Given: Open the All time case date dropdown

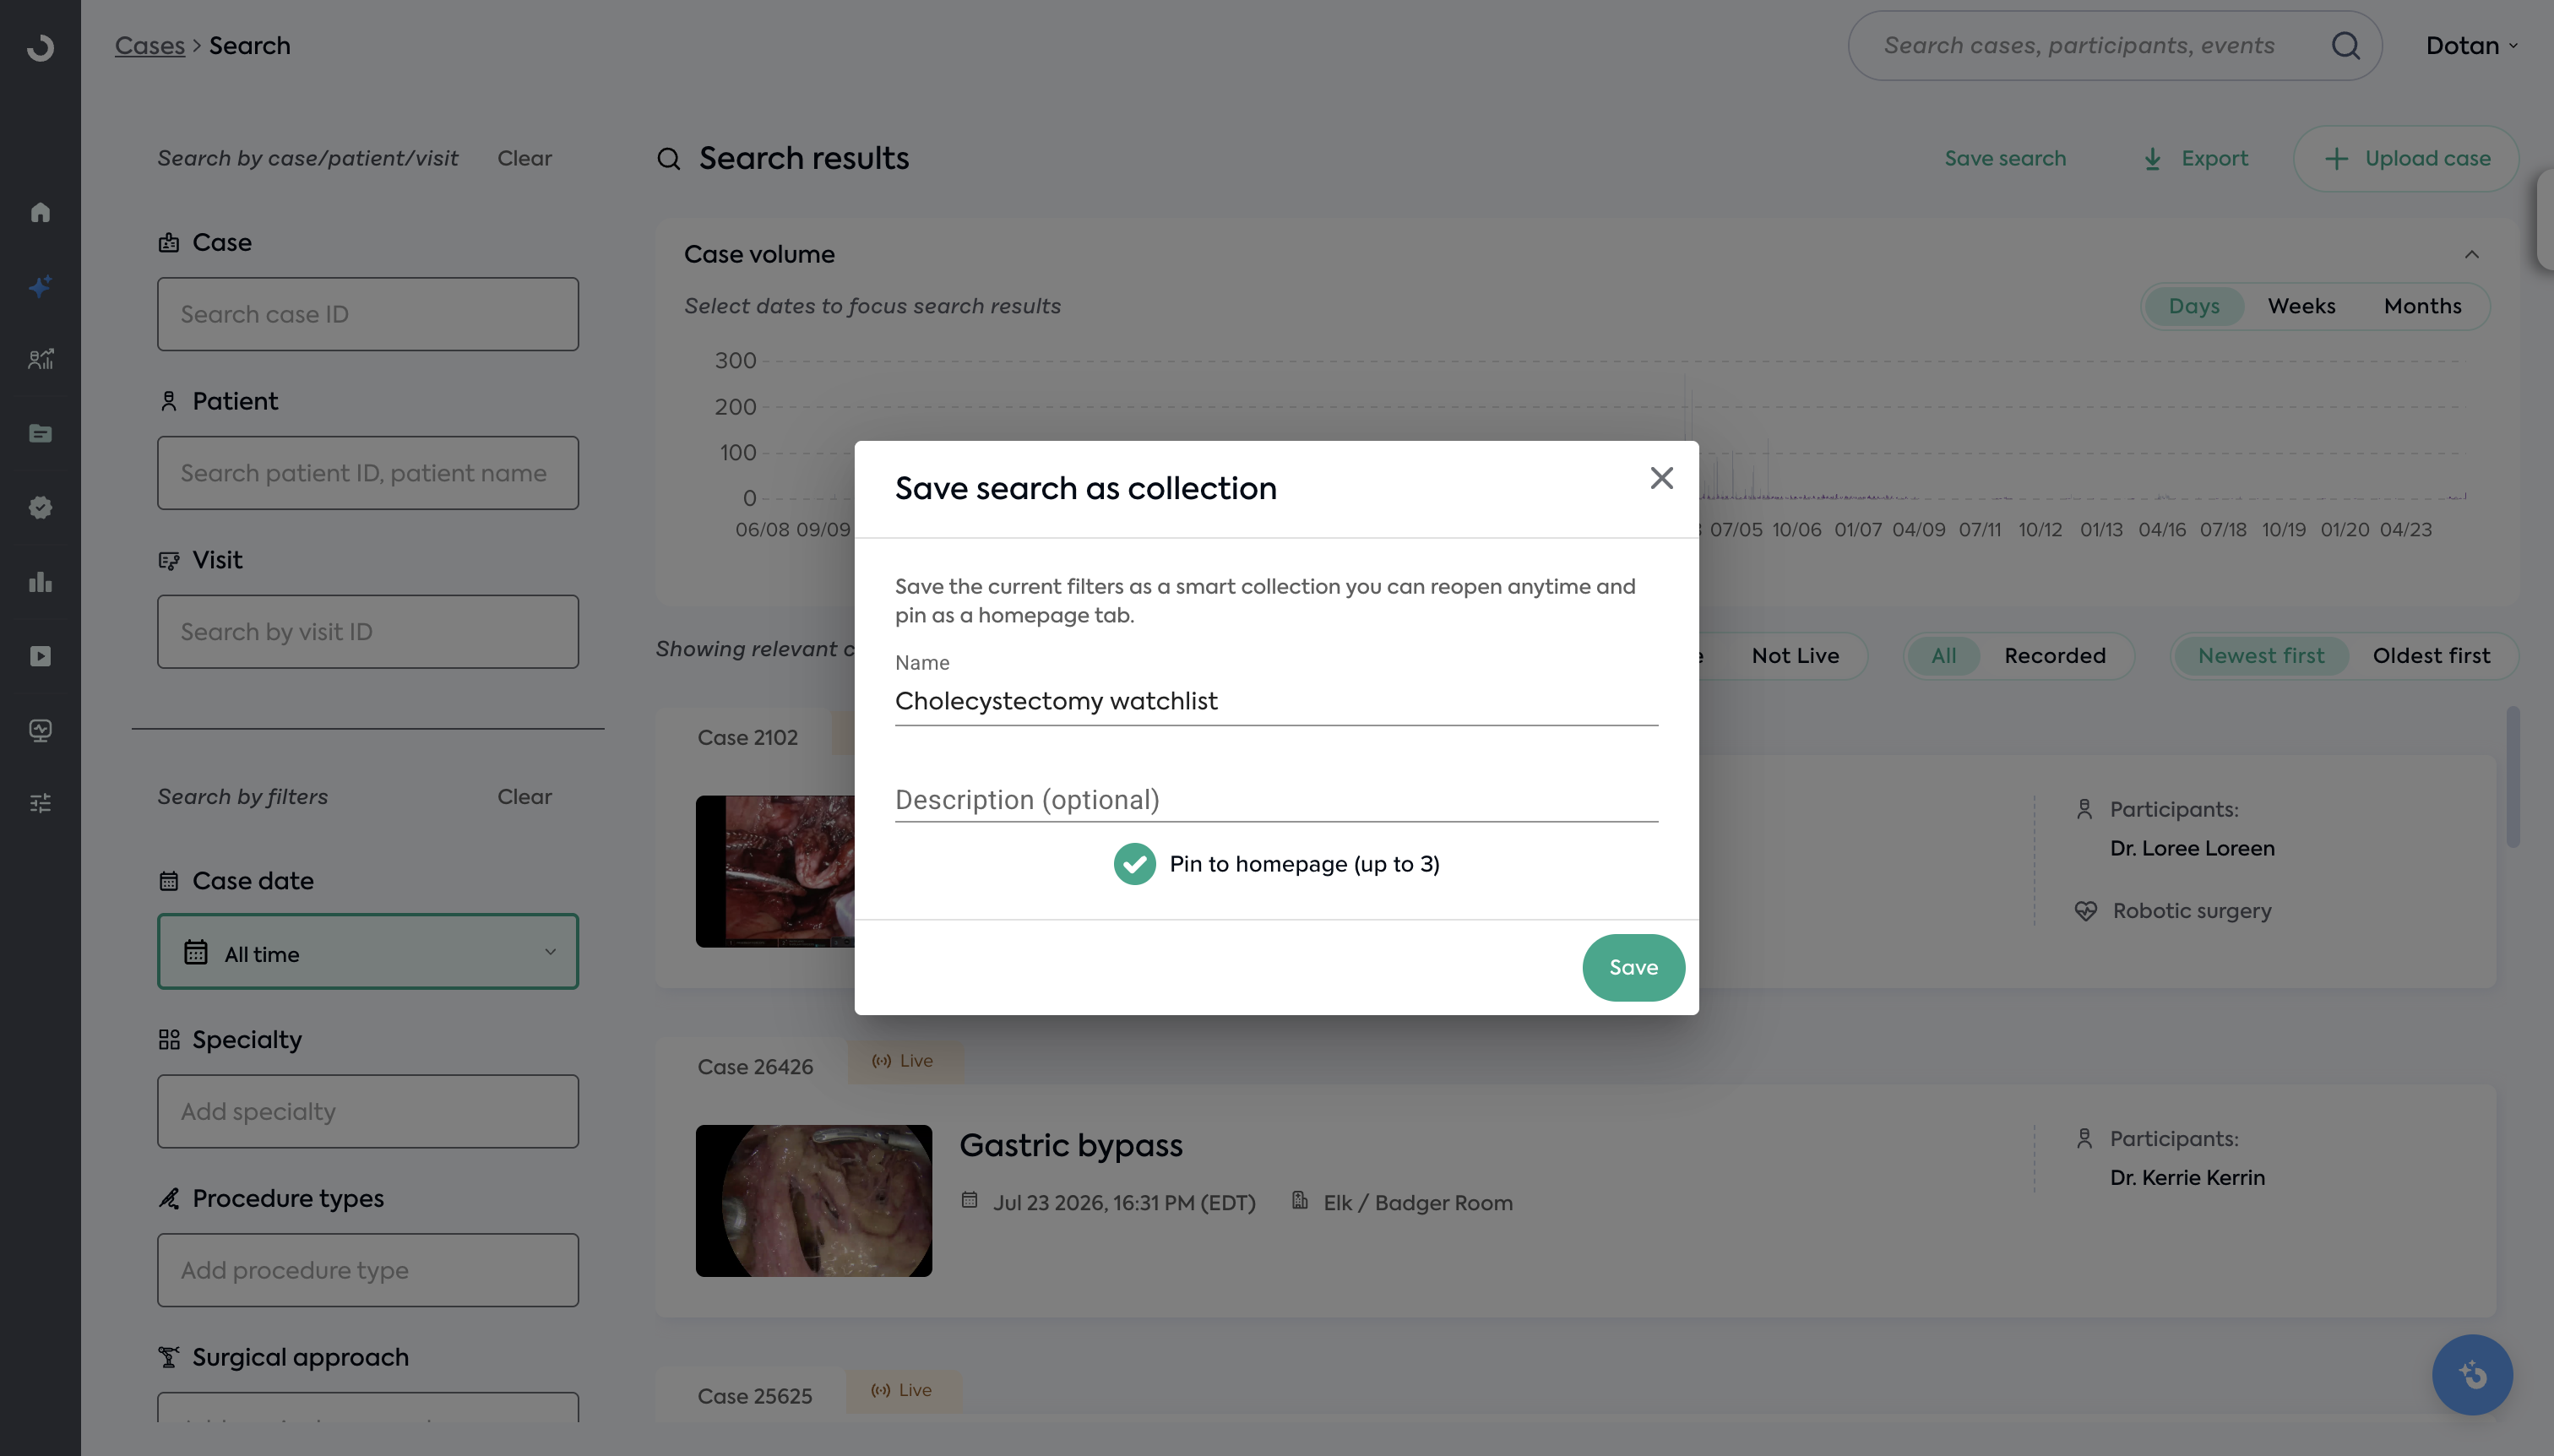Looking at the screenshot, I should coord(368,952).
